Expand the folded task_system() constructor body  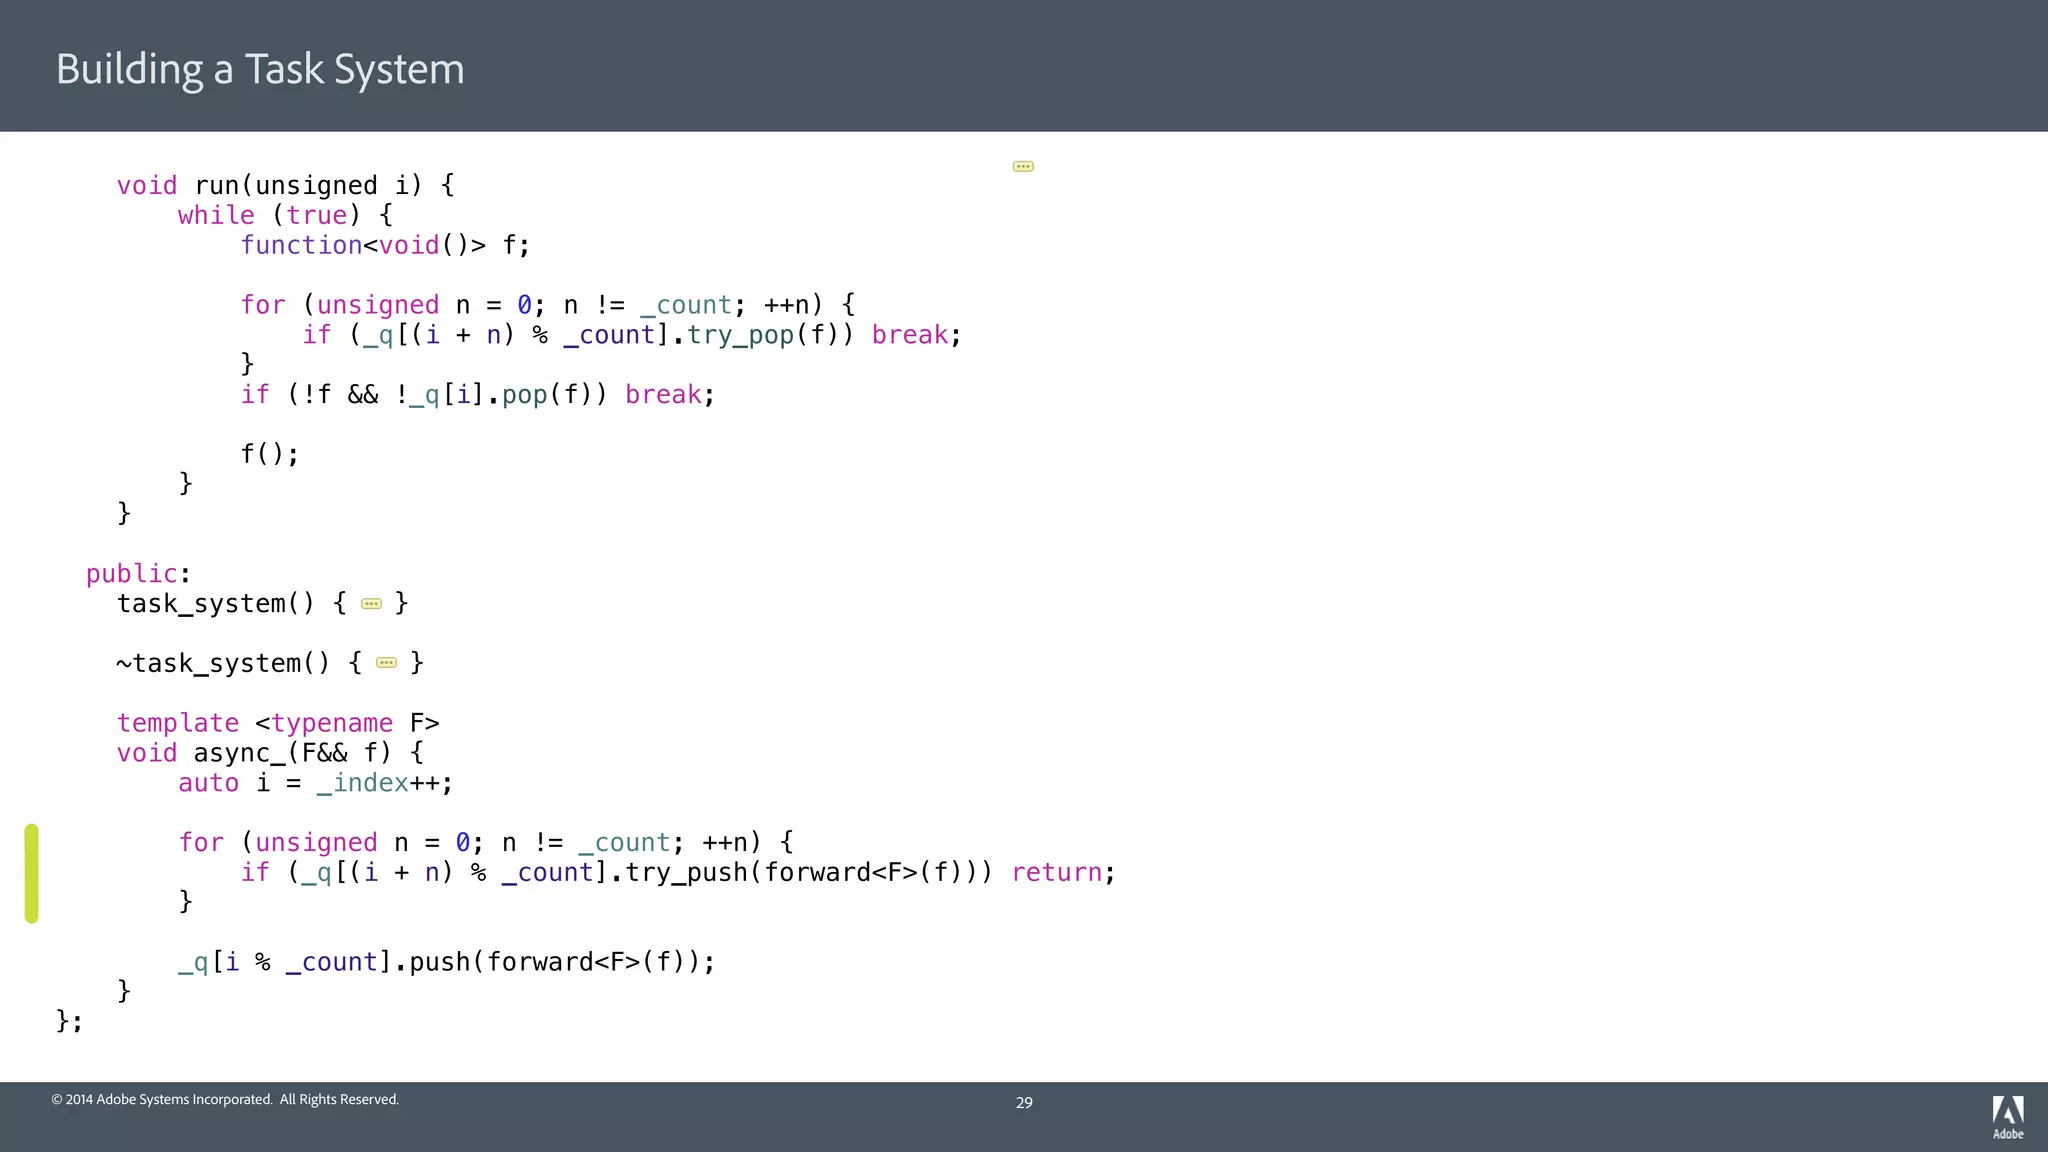(x=371, y=604)
